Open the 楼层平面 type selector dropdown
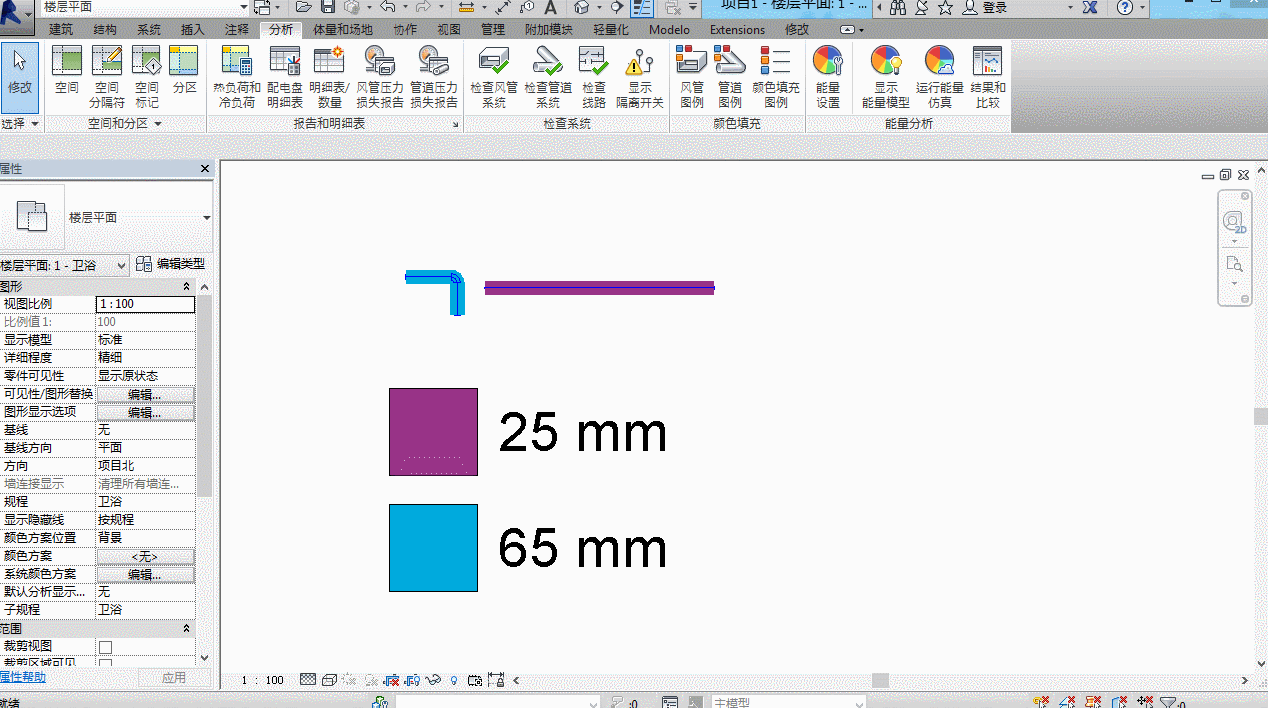1268x708 pixels. point(207,218)
